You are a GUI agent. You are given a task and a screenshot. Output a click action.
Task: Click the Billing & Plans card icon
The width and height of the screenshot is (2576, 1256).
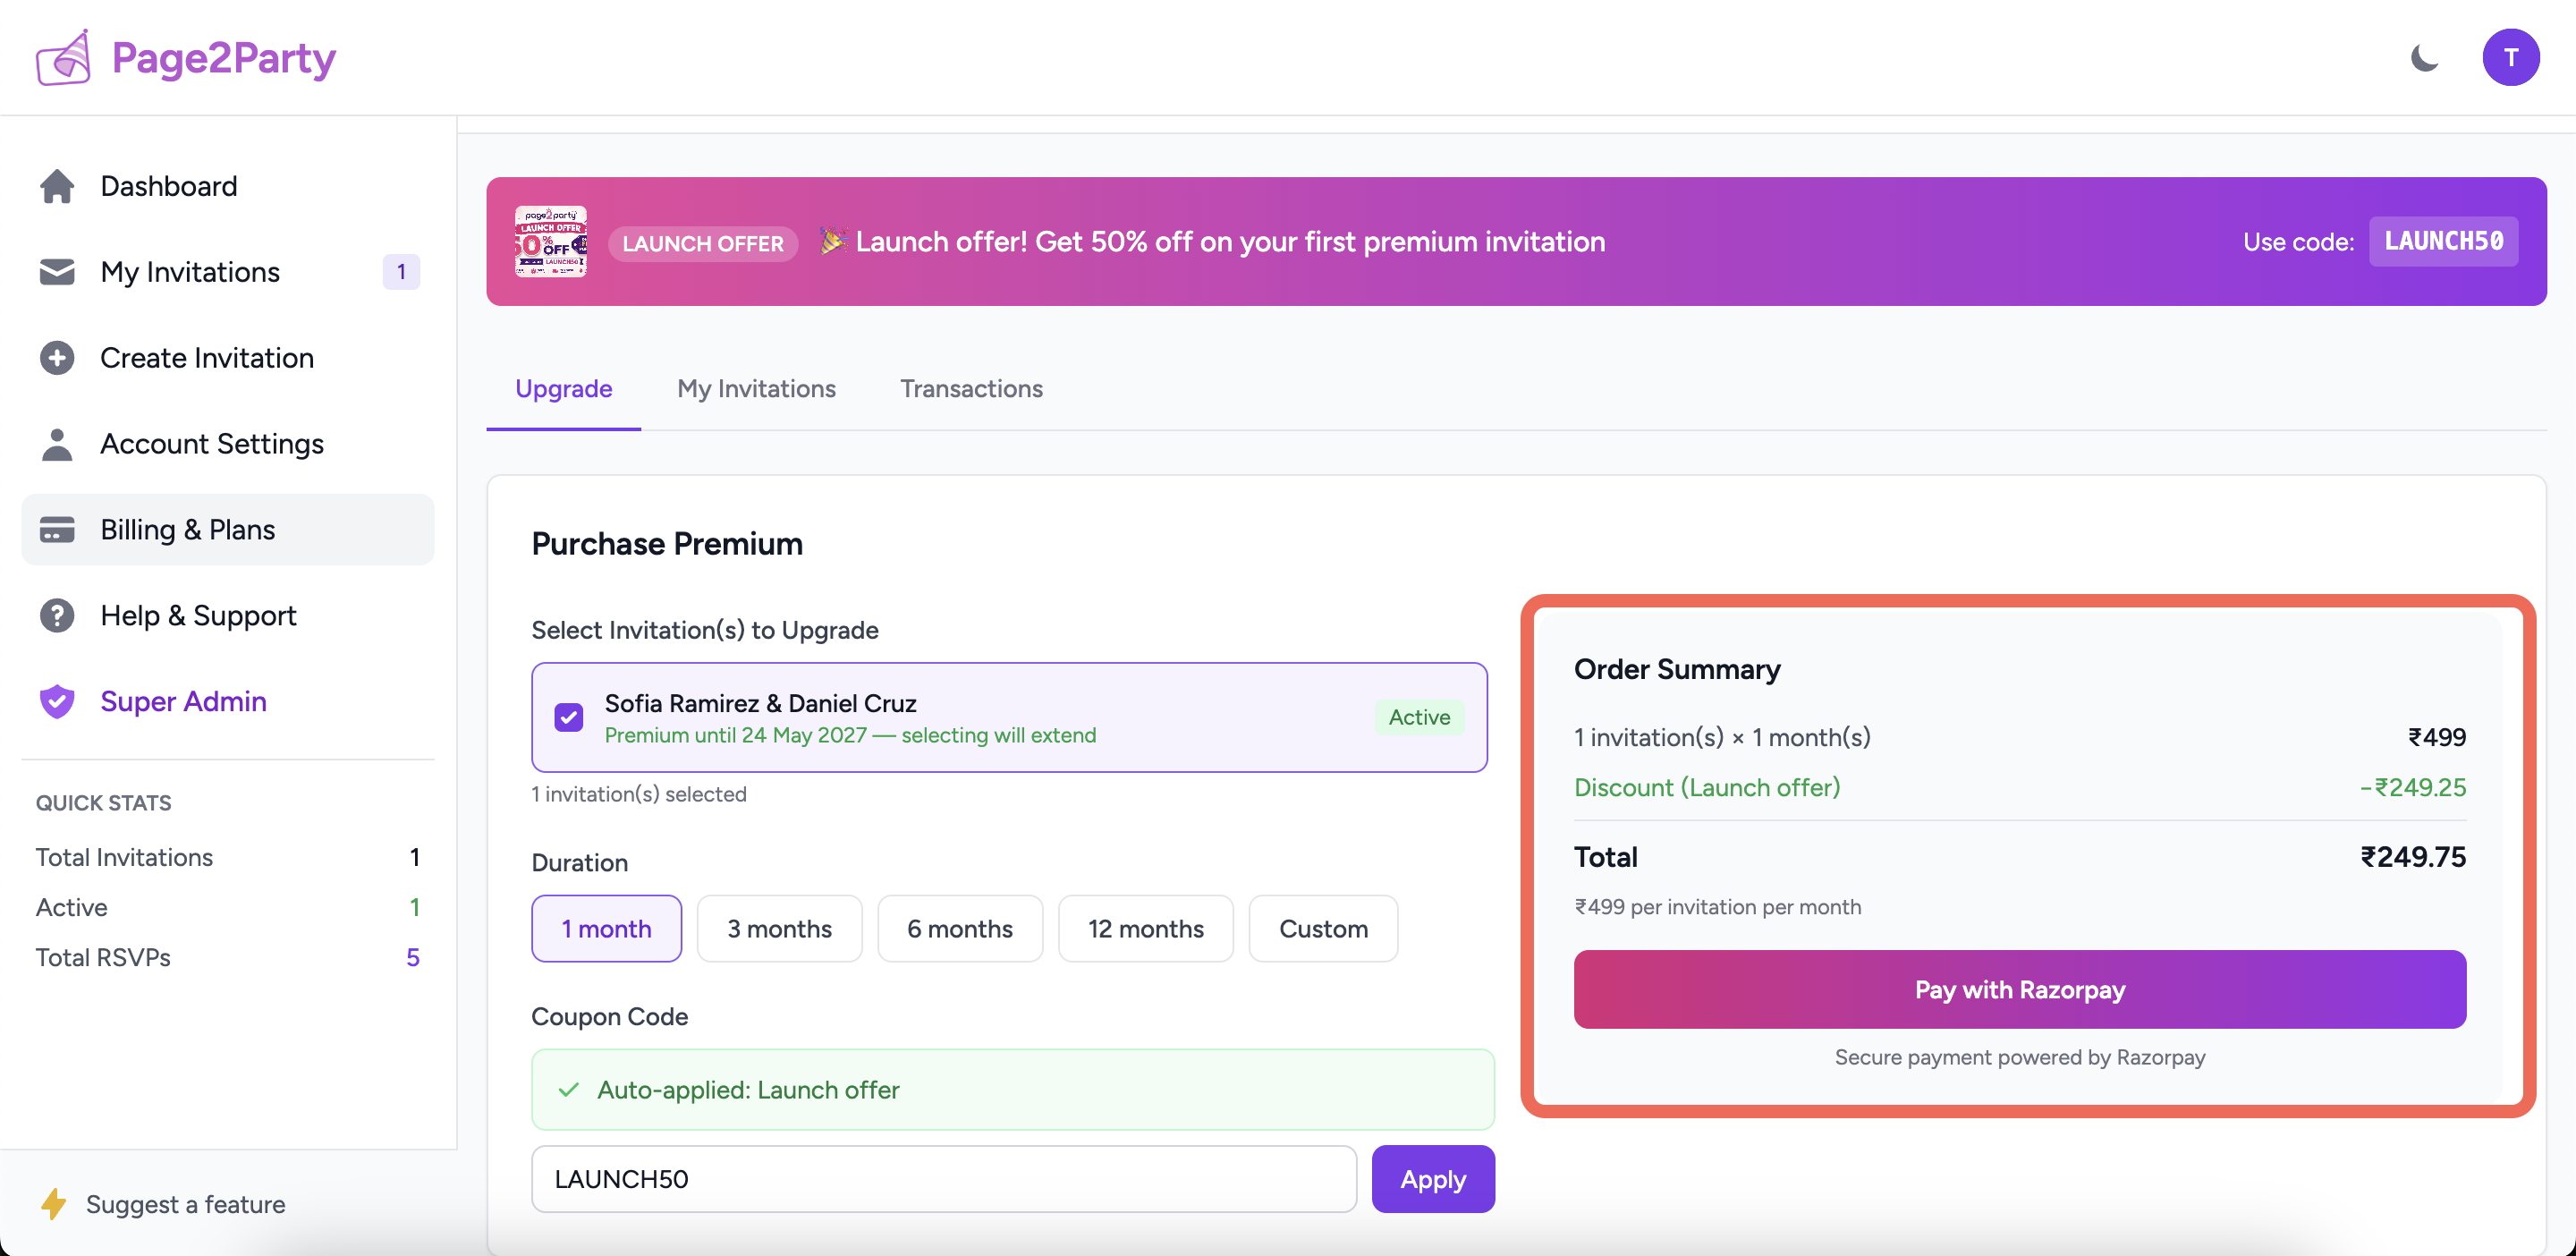click(57, 530)
